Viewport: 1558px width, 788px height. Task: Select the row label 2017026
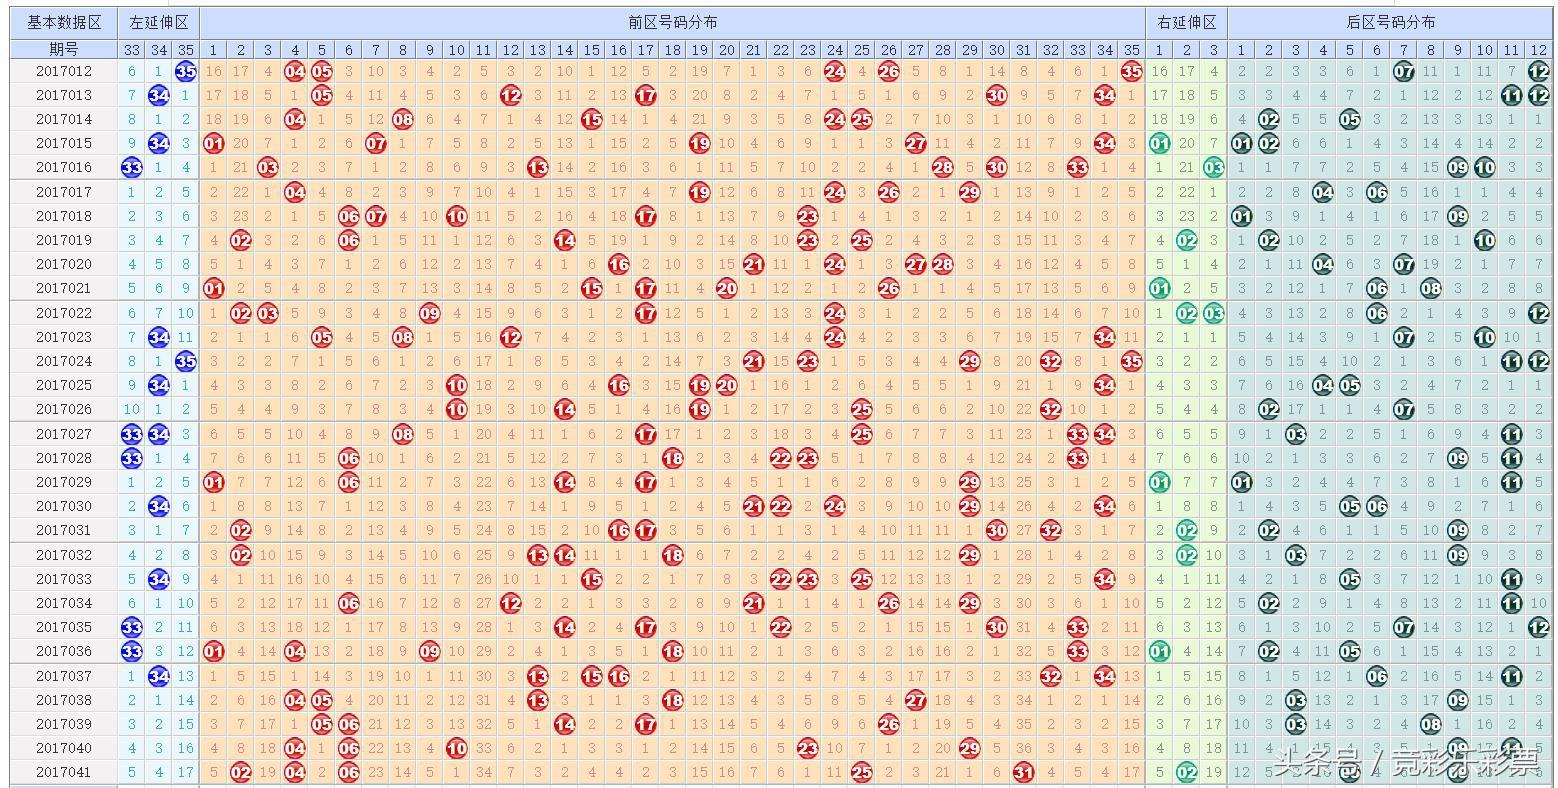(64, 409)
